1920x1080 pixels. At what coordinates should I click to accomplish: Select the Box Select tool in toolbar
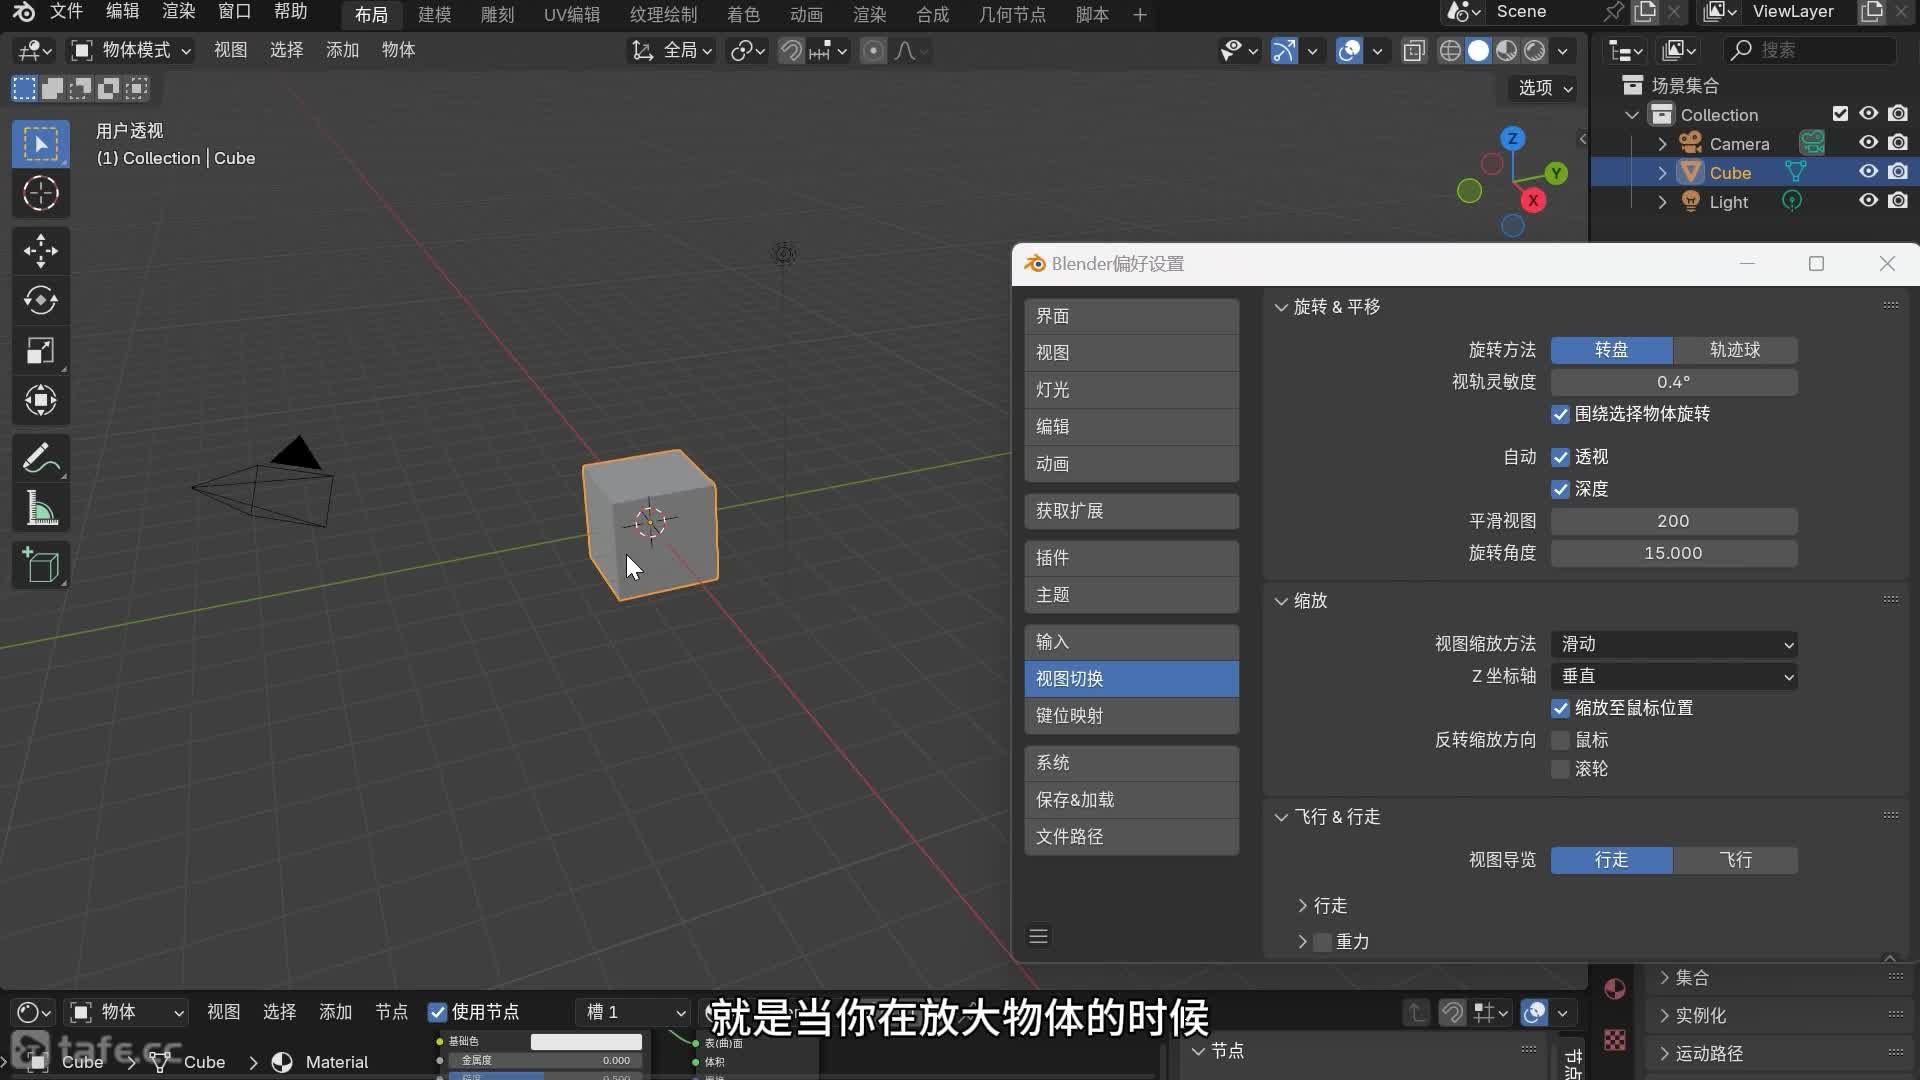point(41,145)
